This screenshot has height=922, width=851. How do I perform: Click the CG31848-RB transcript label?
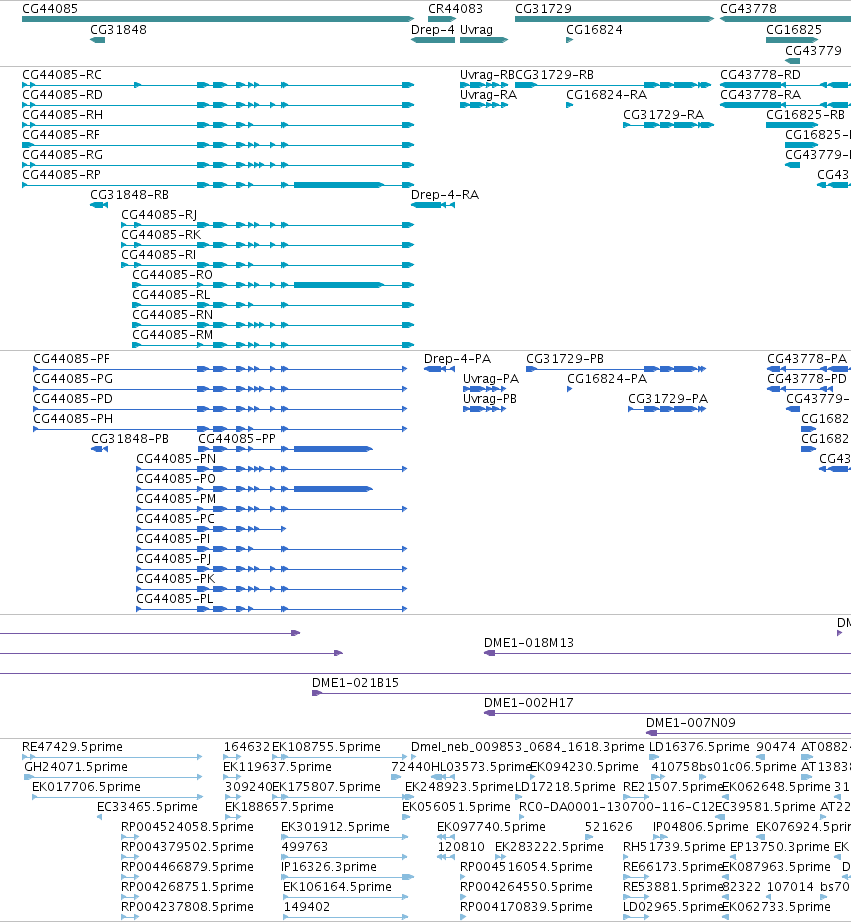pos(129,195)
